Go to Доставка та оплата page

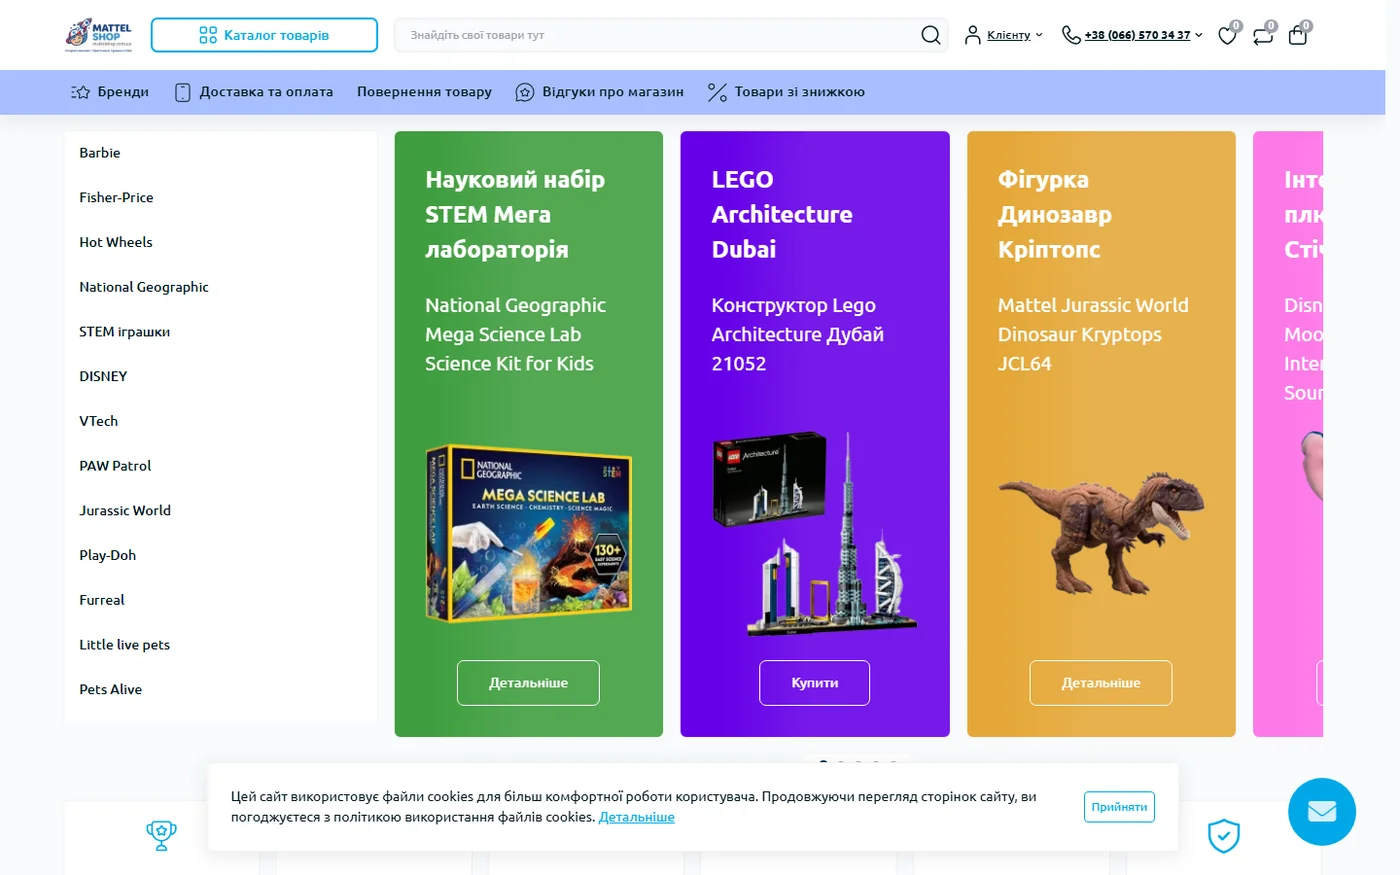coord(254,92)
